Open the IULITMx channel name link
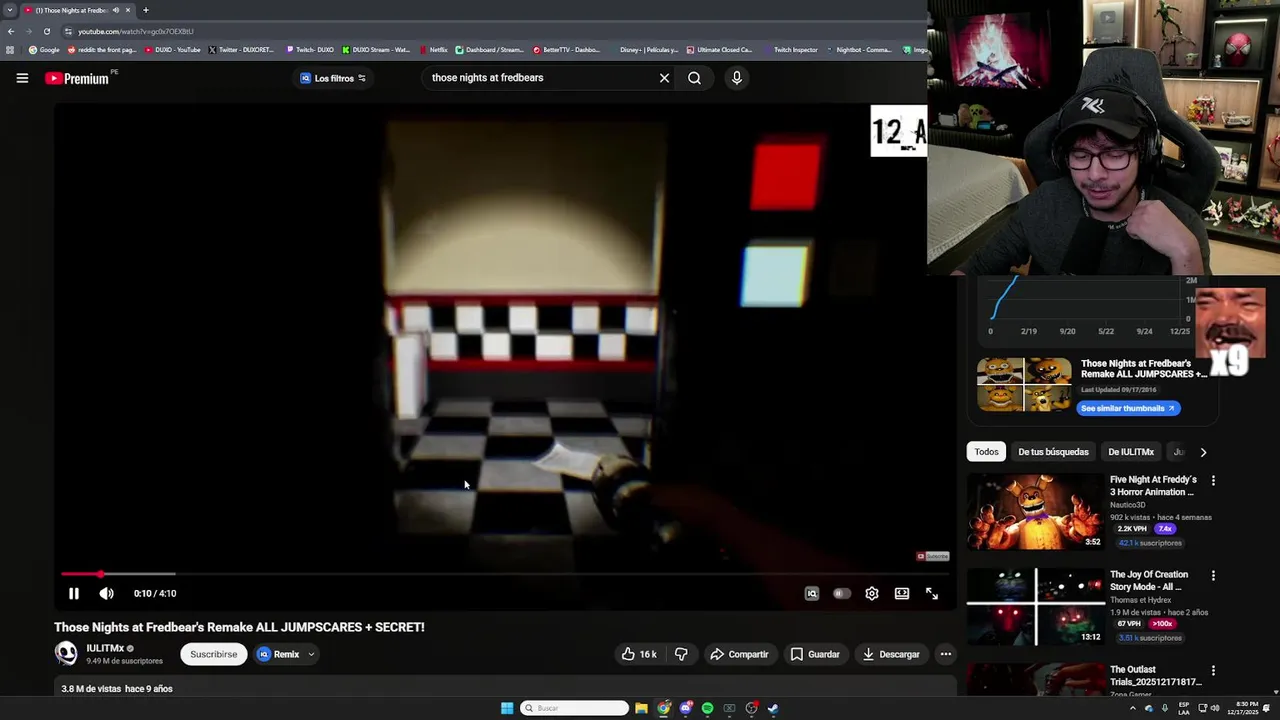 pos(105,648)
